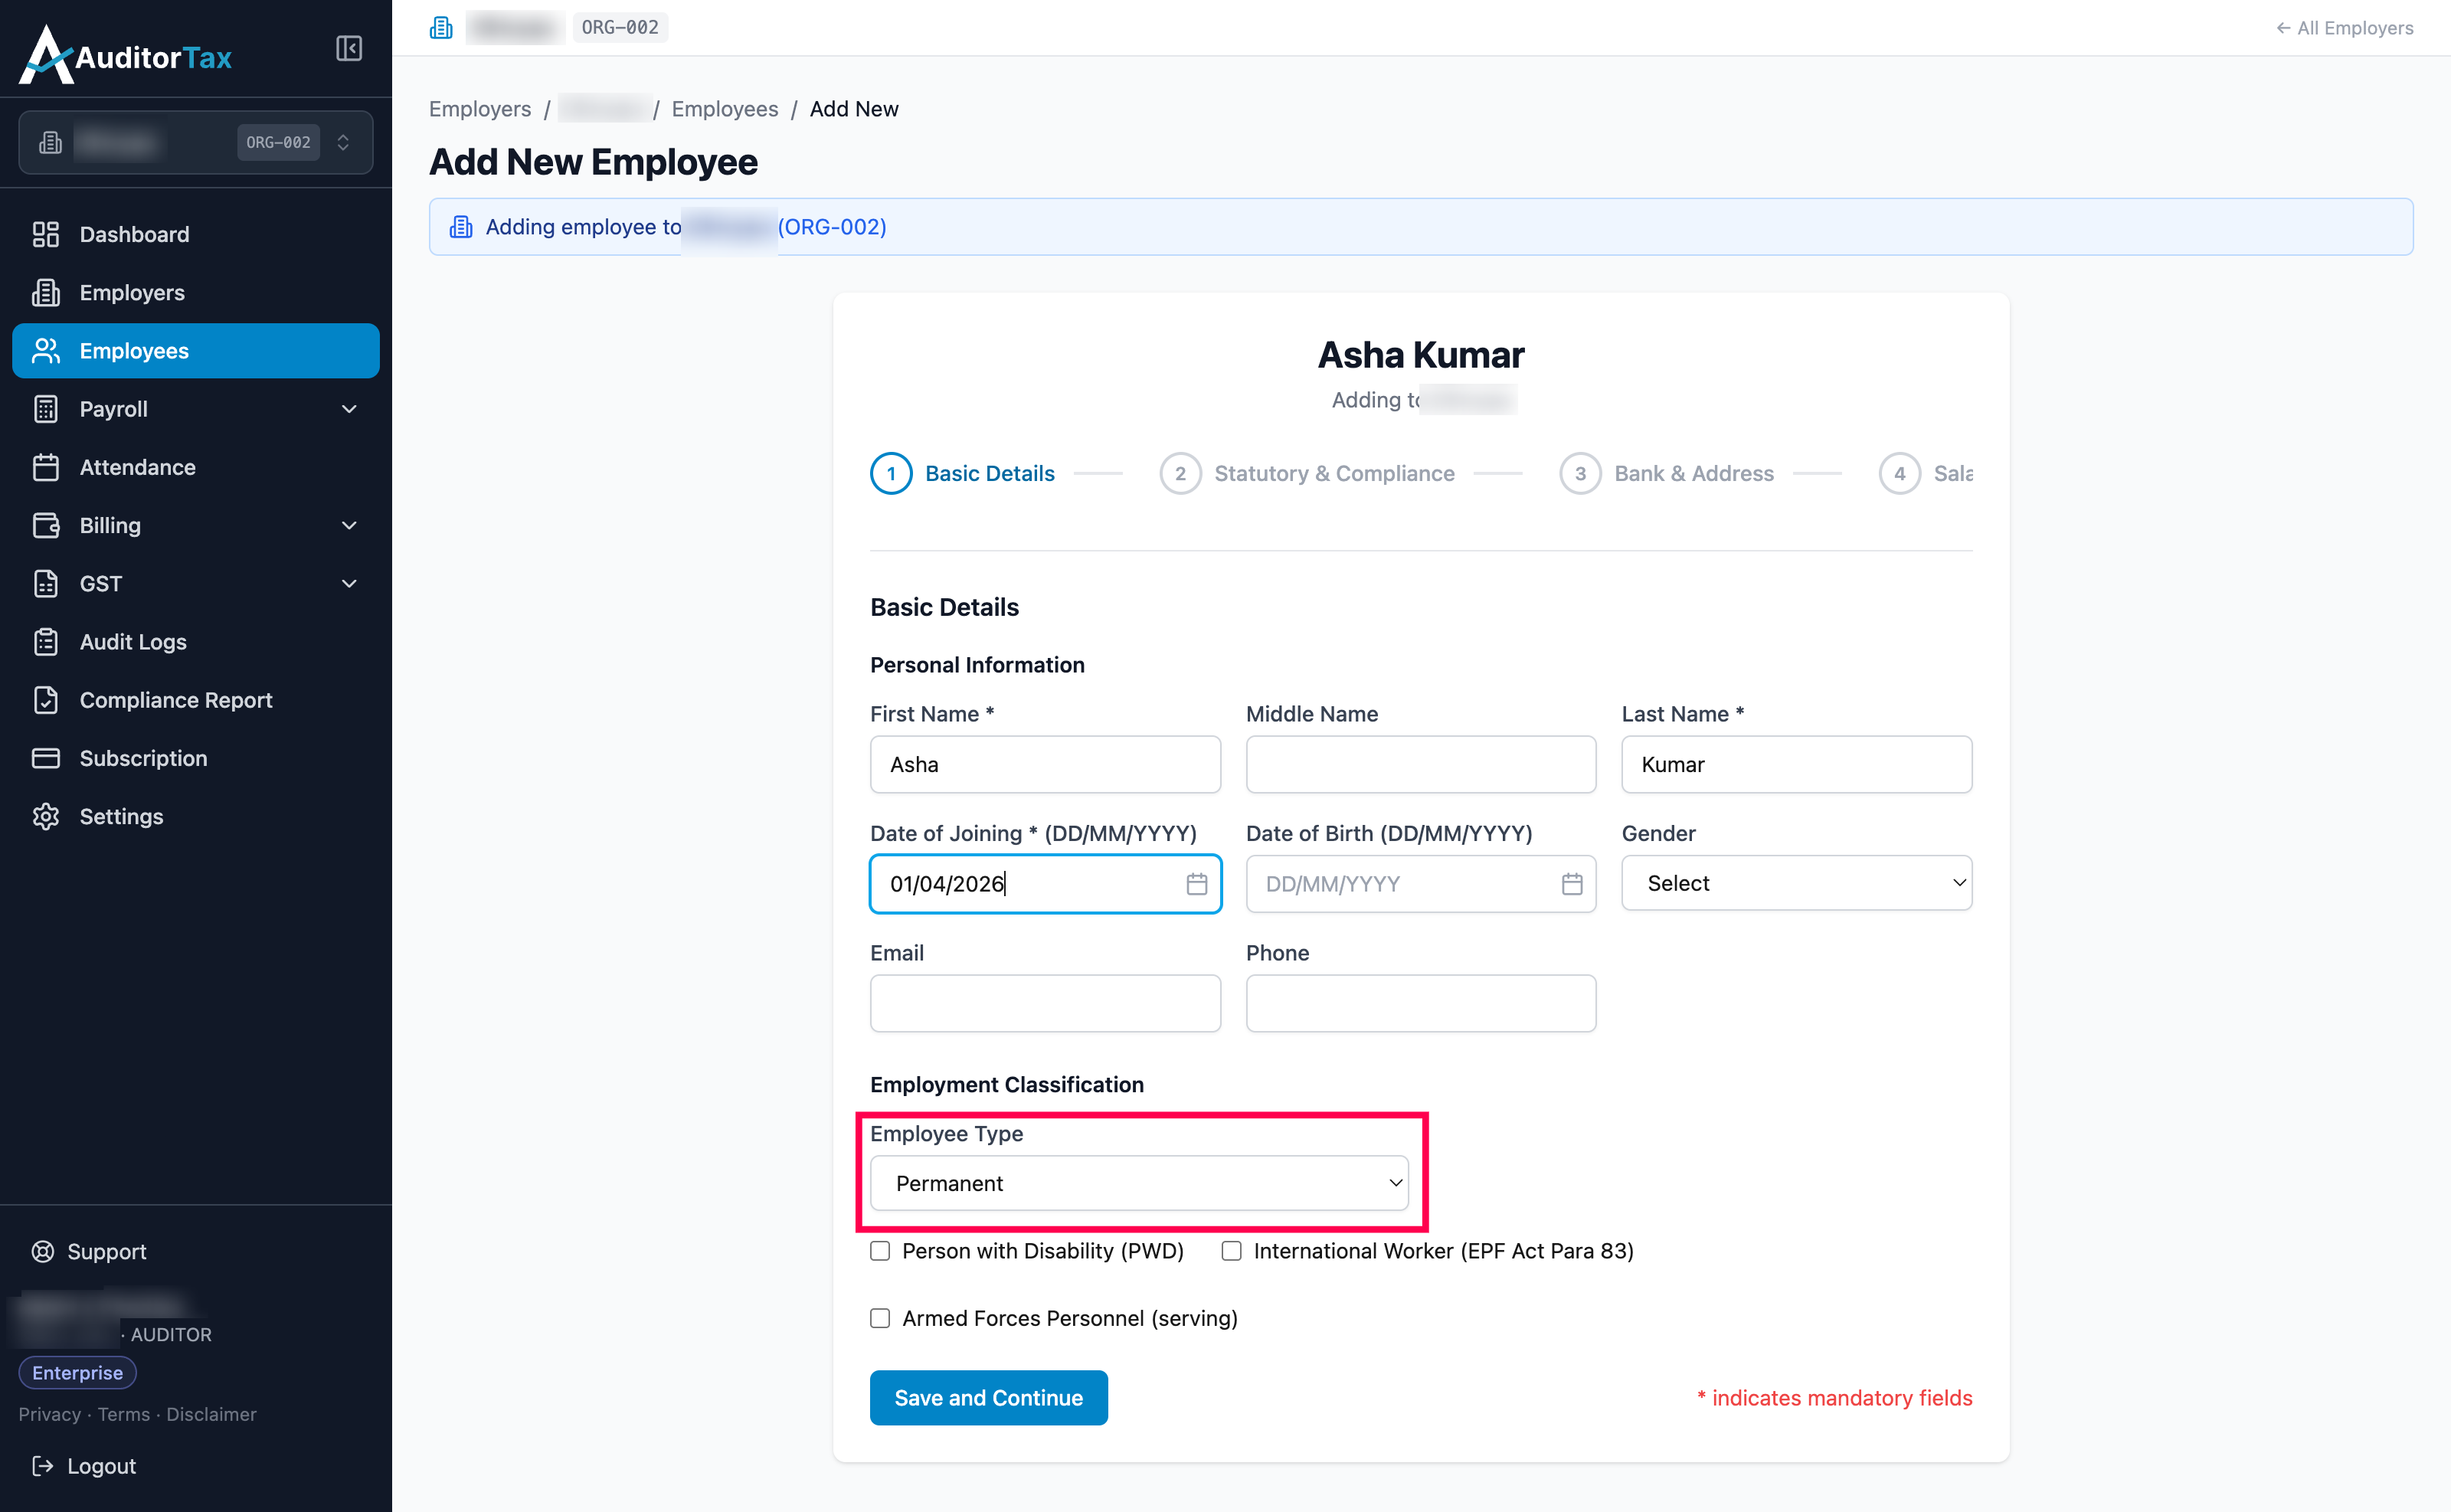Screen dimensions: 2451x1512
Task: Click the First Name field
Action: tap(1045, 764)
